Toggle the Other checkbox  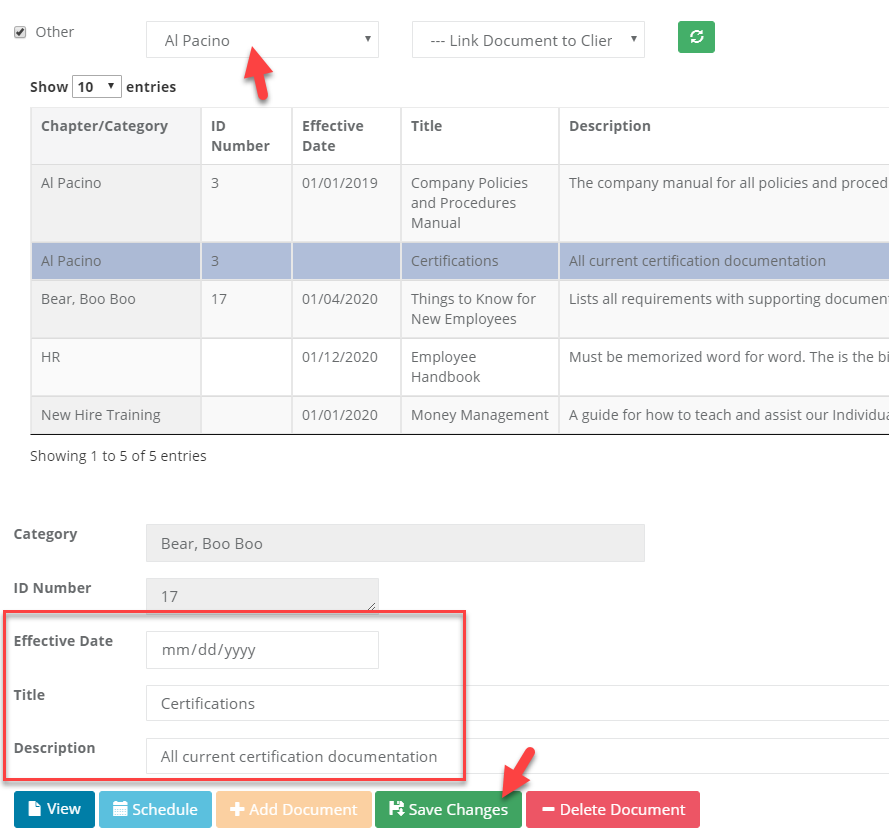(x=20, y=32)
